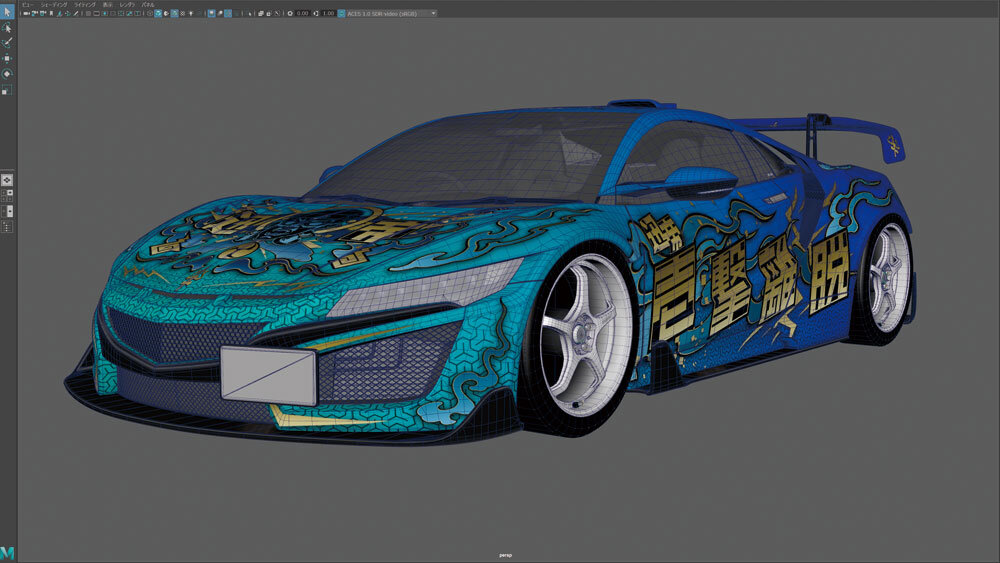Open the ACES 1.0 SDR-video dropdown
Viewport: 1000px width, 563px height.
392,14
